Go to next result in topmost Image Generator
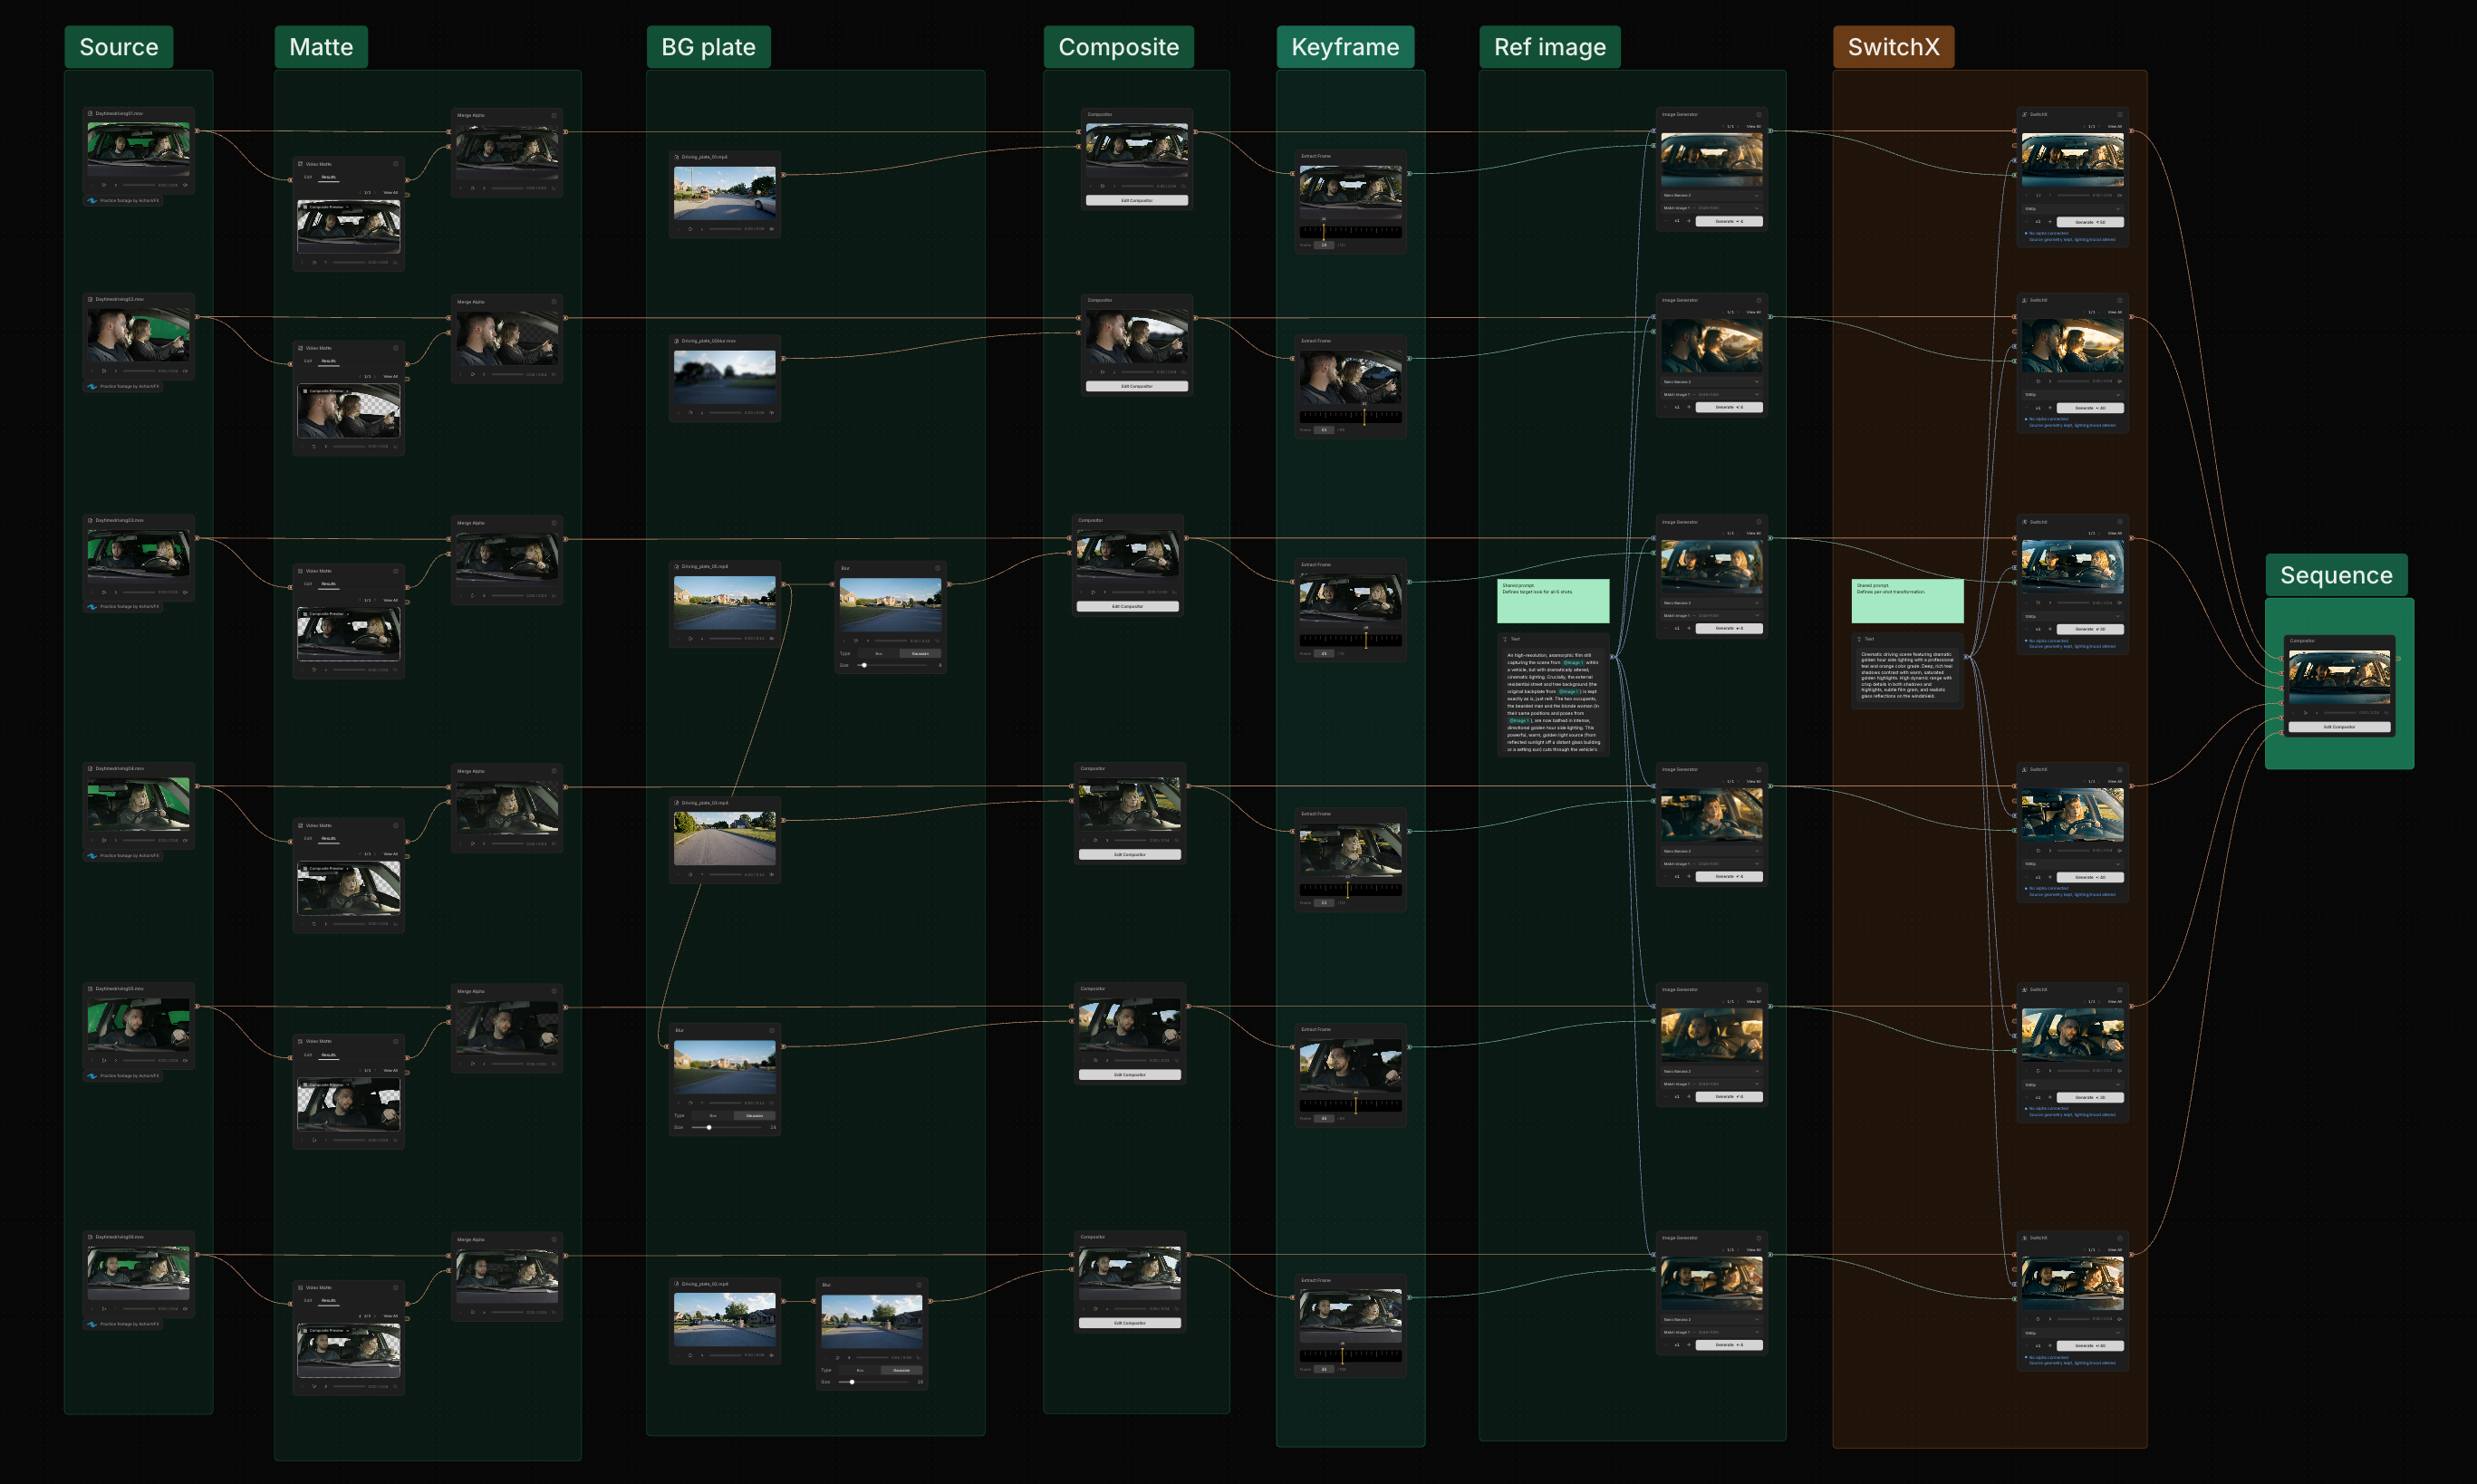The width and height of the screenshot is (2477, 1484). pyautogui.click(x=1739, y=126)
